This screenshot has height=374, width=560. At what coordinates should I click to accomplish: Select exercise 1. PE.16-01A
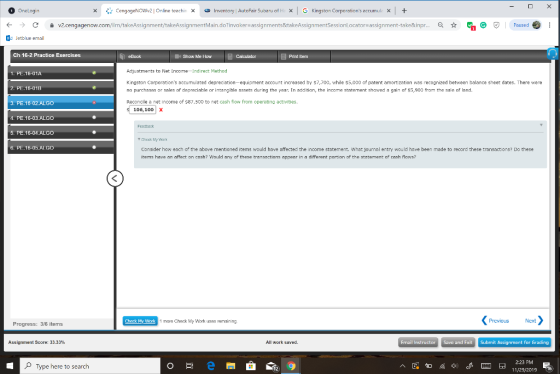coord(61,73)
